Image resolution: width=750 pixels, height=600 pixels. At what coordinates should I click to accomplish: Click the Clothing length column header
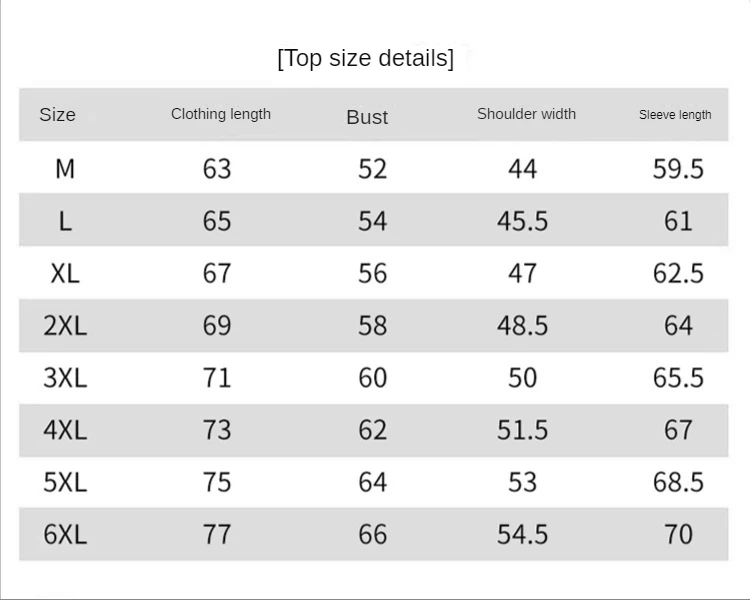(x=221, y=114)
